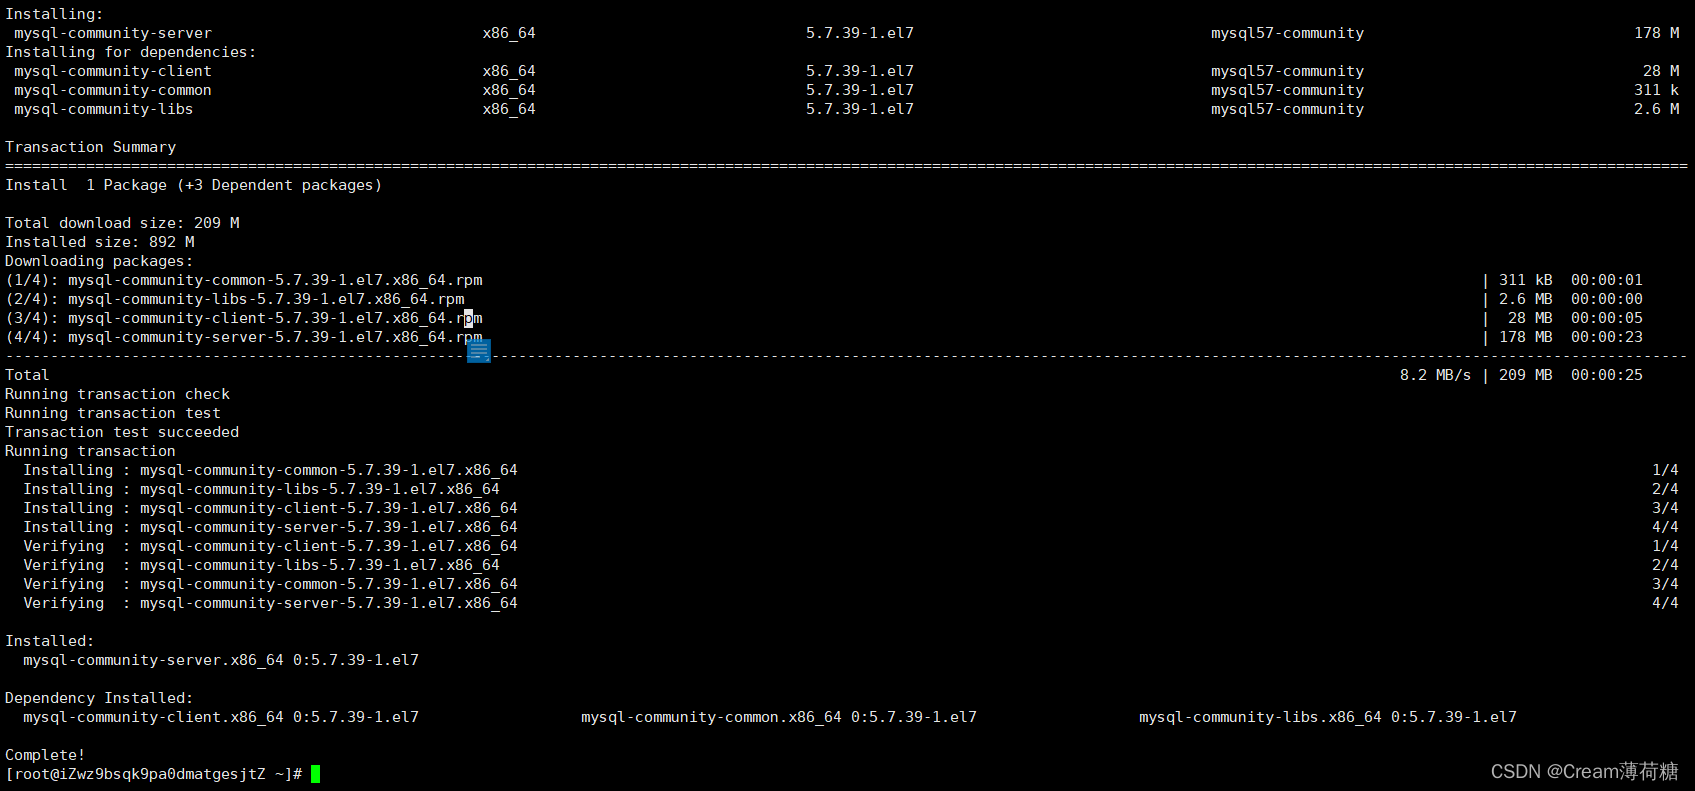This screenshot has width=1695, height=791.
Task: Select mysql-community-common in the dependencies table
Action: coord(113,90)
